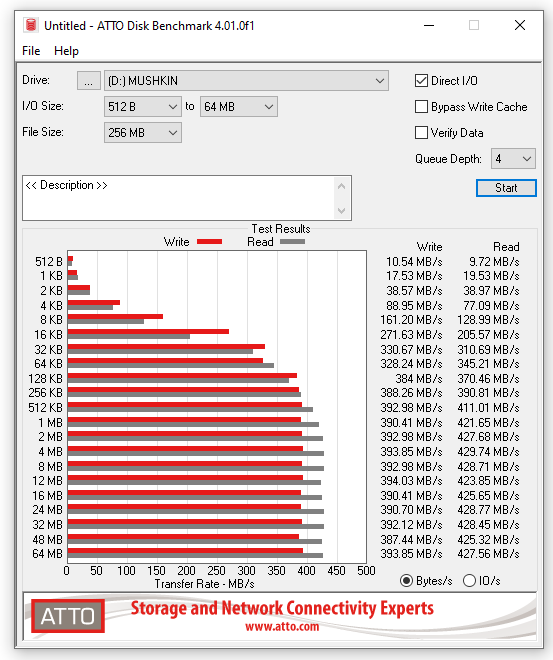
Task: Click the Transfer Rate - MB/s axis label
Action: coord(205,584)
